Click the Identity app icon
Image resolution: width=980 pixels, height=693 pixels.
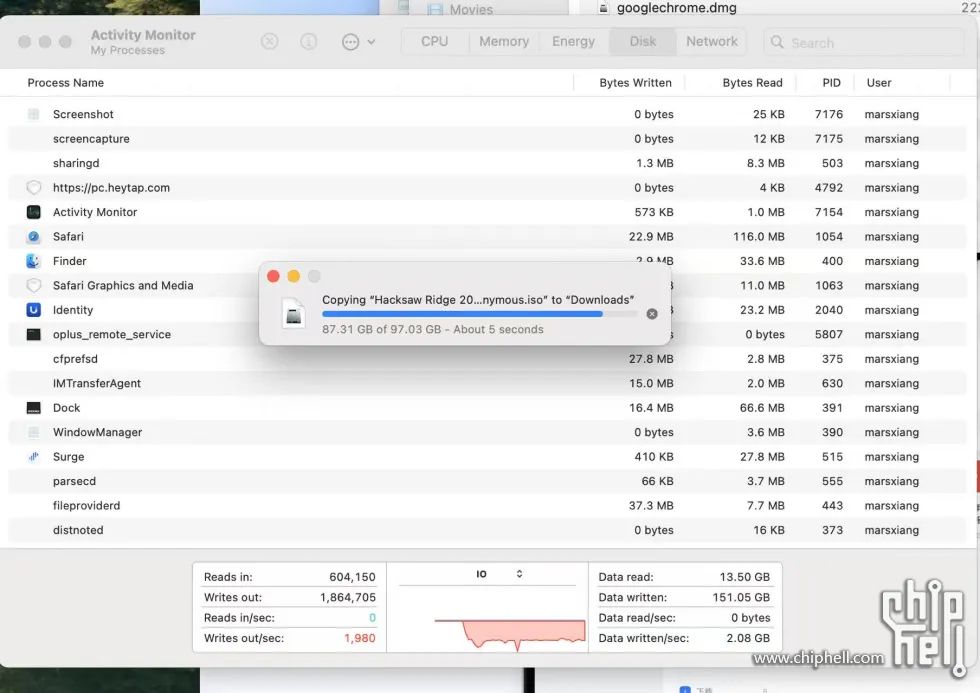point(34,310)
